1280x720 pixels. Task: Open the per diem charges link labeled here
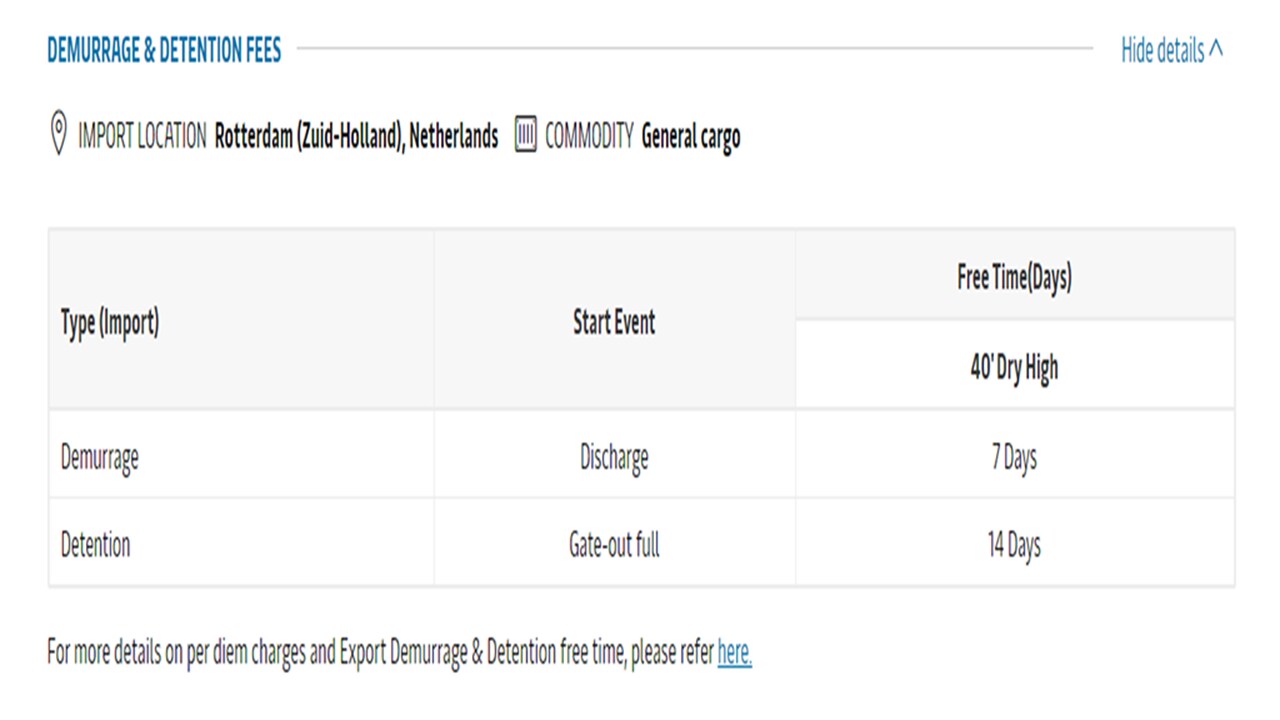click(734, 652)
